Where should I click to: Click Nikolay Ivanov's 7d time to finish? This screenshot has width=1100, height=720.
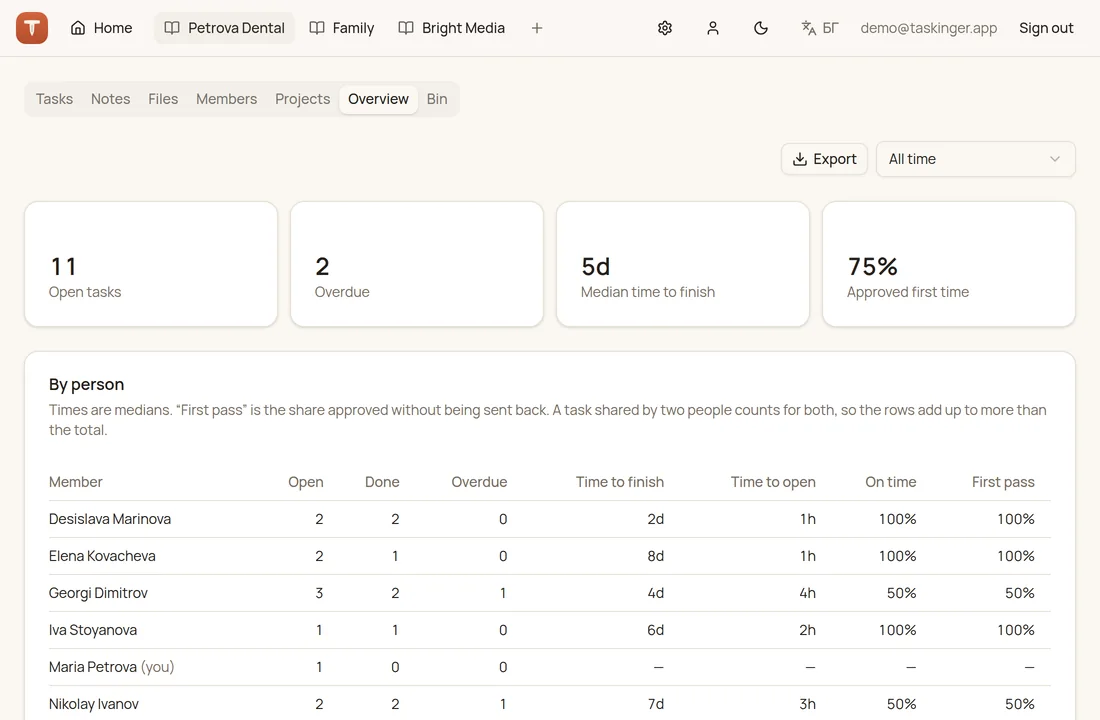point(656,705)
